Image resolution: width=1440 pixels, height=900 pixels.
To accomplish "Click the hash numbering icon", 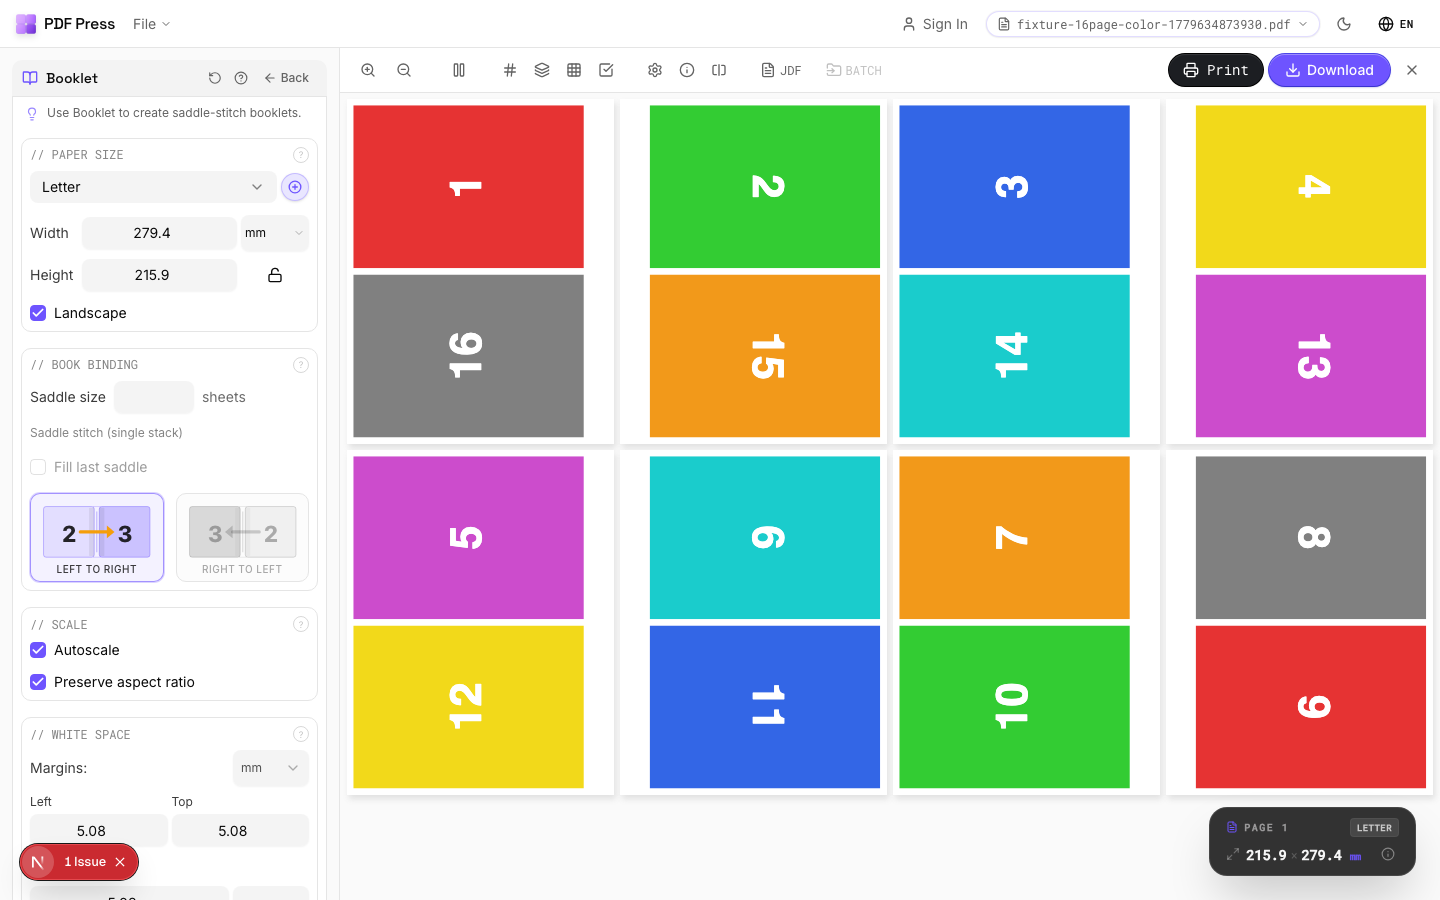I will click(510, 70).
